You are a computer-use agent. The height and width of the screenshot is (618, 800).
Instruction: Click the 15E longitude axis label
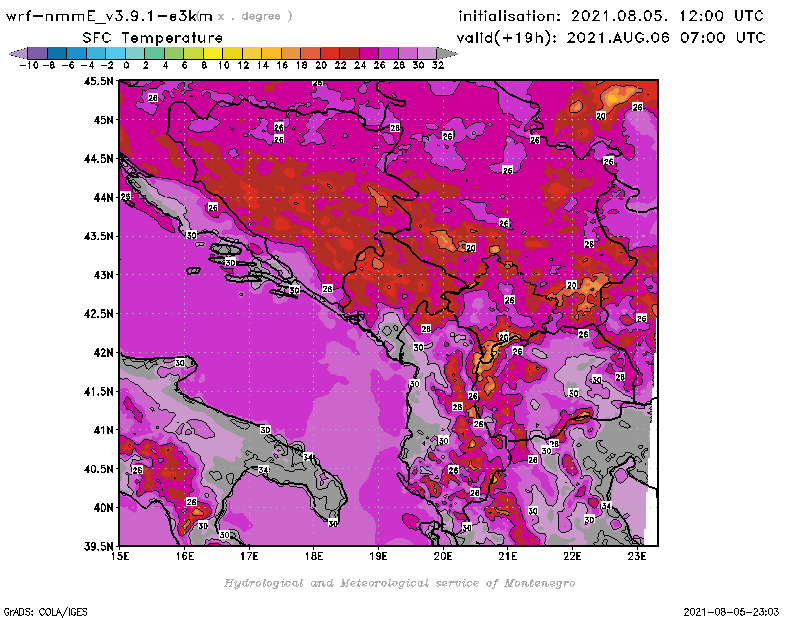[120, 556]
